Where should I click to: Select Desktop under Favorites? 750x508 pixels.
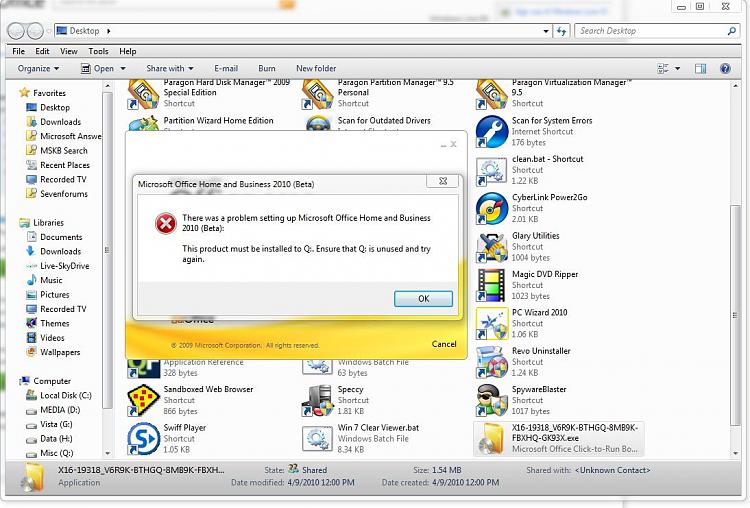(55, 107)
